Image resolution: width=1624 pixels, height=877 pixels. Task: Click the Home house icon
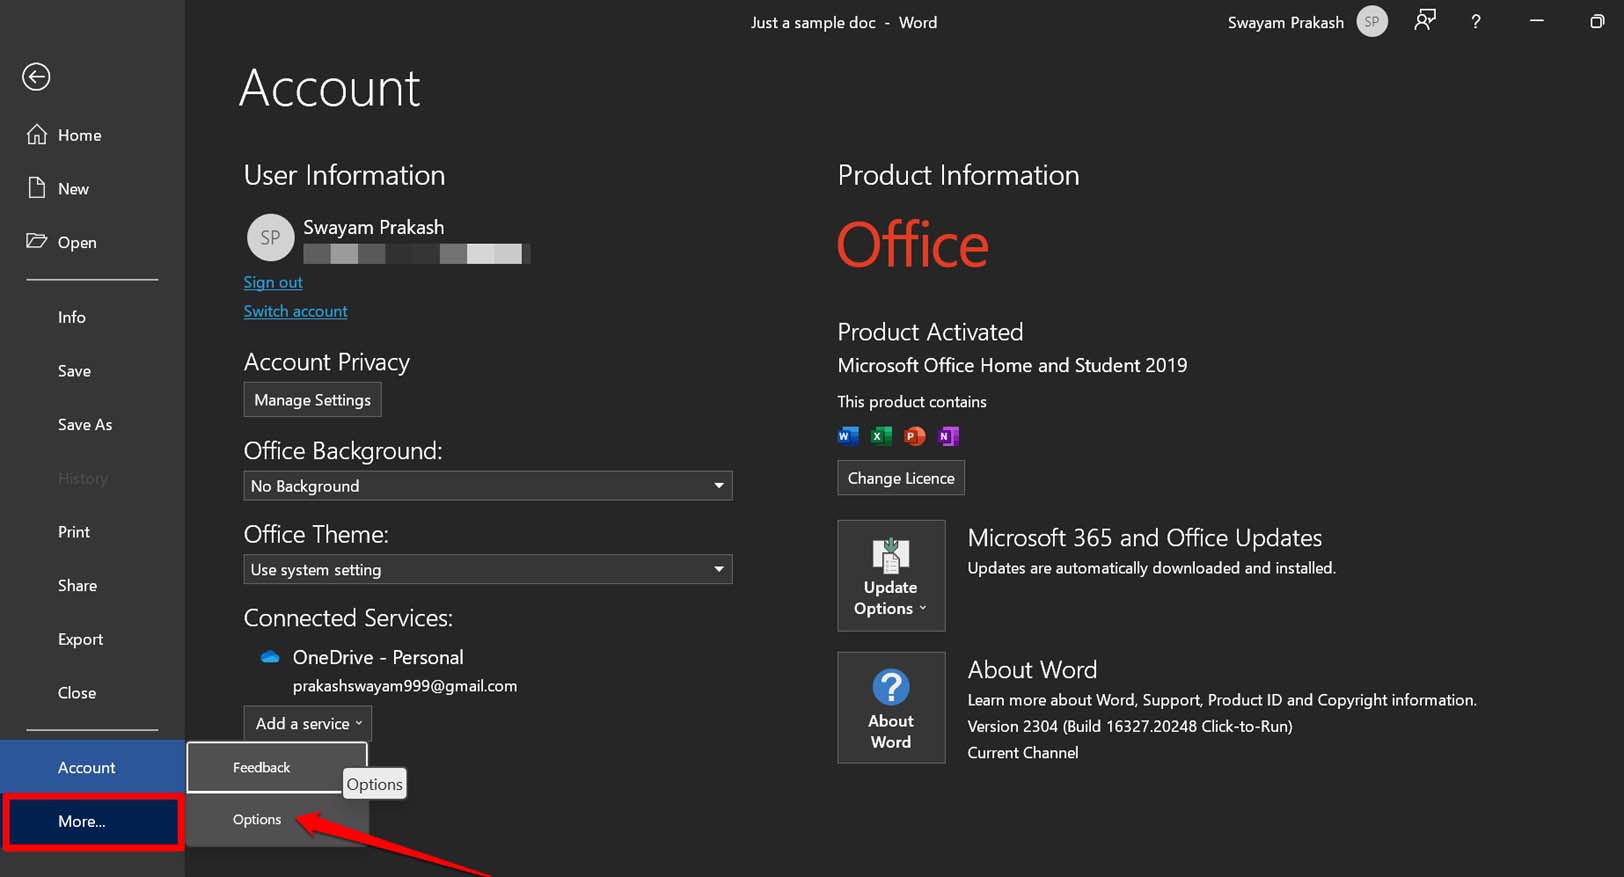(37, 135)
